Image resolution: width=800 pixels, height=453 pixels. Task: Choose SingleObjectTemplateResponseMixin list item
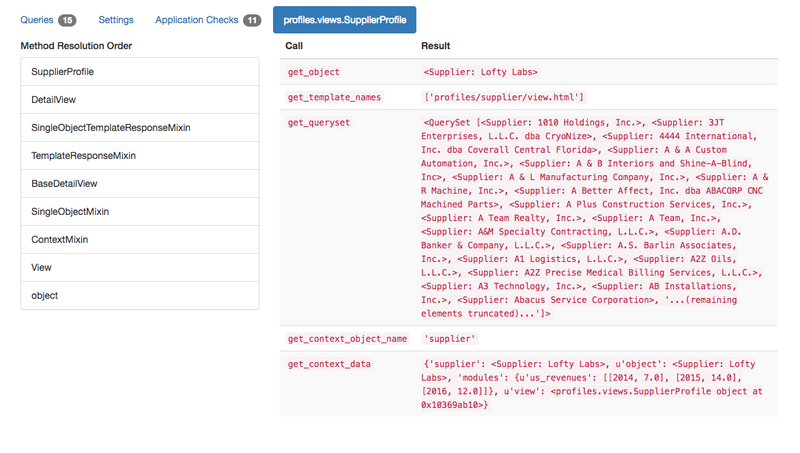point(139,128)
